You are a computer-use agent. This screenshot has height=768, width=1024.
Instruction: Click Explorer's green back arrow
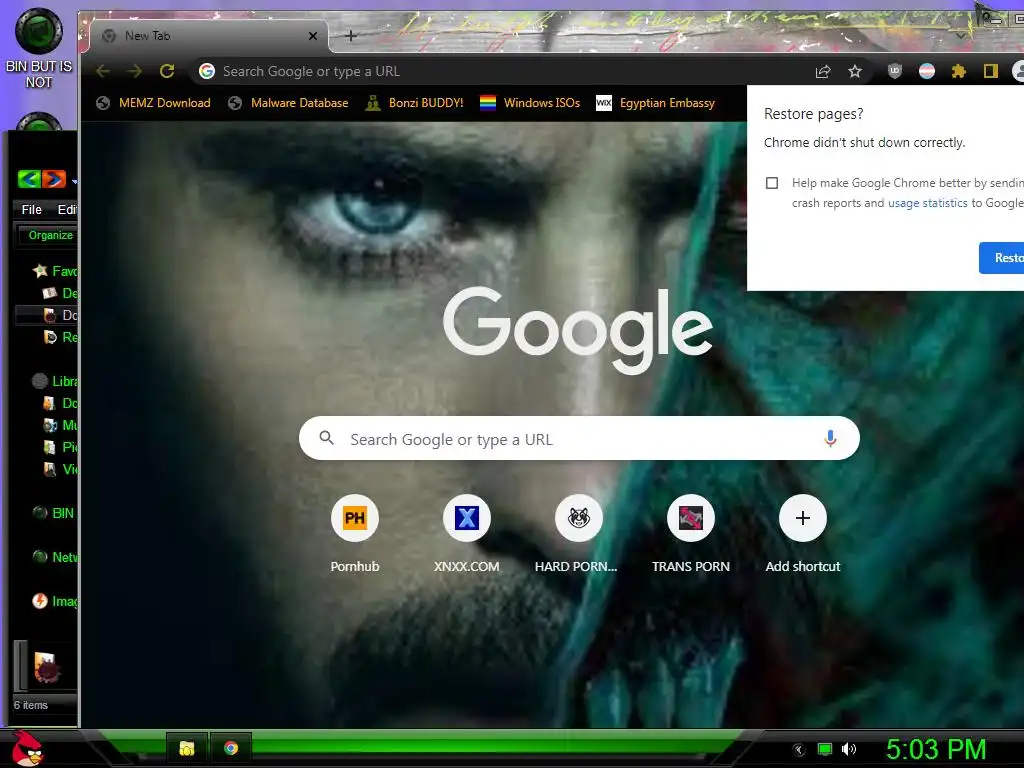coord(29,179)
